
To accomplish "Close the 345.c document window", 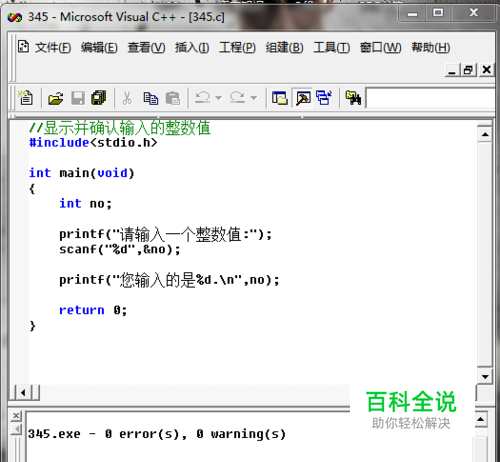I will tap(486, 70).
